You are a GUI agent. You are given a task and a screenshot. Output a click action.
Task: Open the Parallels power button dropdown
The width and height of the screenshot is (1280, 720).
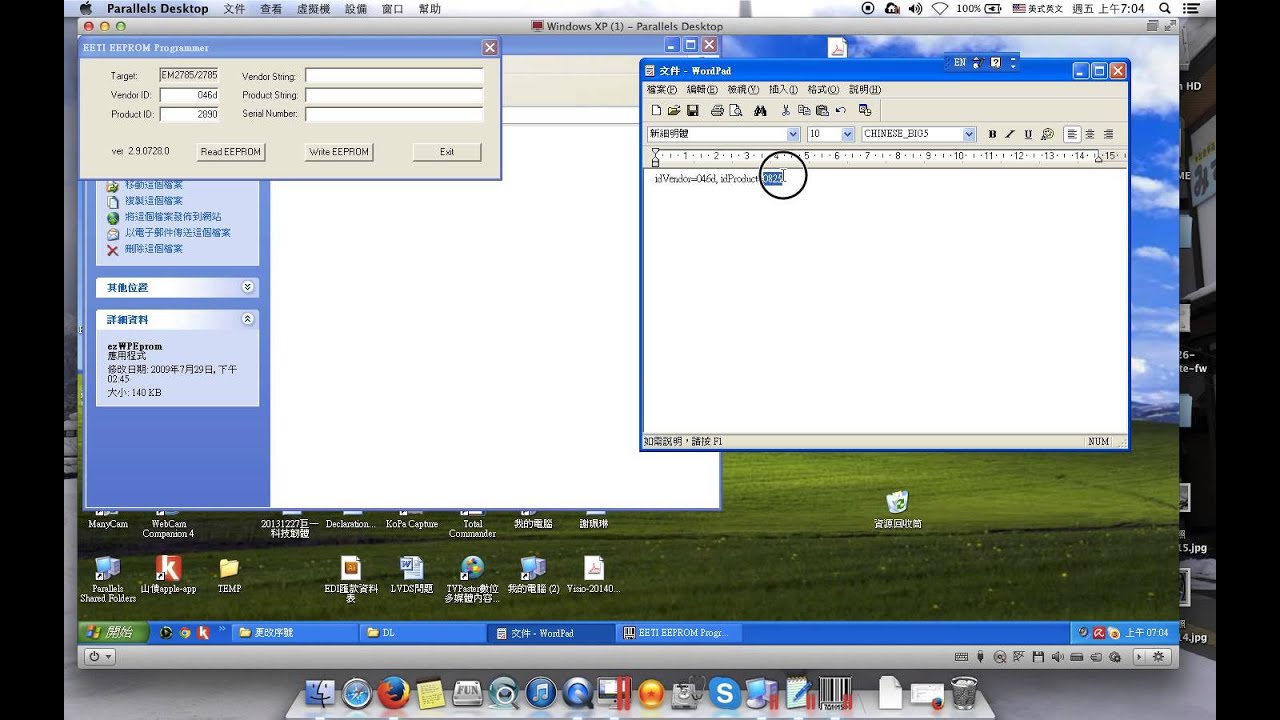click(x=100, y=657)
